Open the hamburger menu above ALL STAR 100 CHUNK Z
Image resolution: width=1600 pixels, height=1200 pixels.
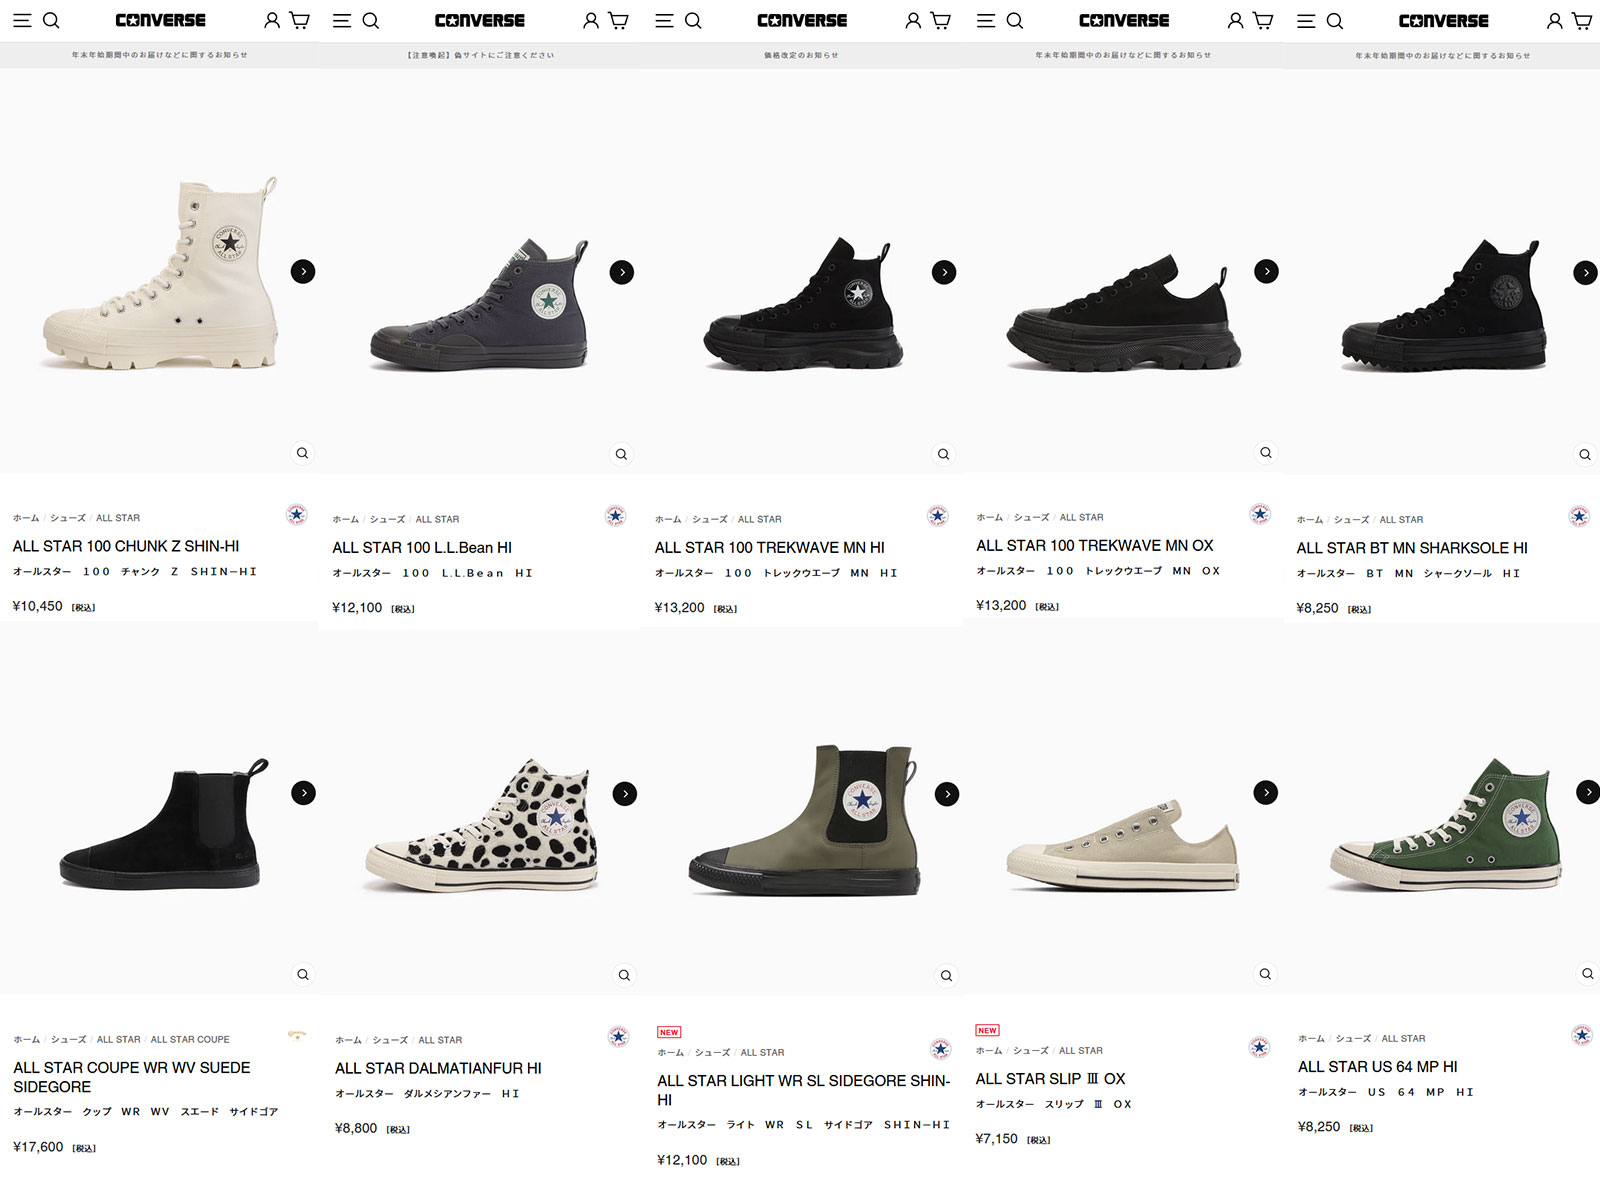pos(22,20)
